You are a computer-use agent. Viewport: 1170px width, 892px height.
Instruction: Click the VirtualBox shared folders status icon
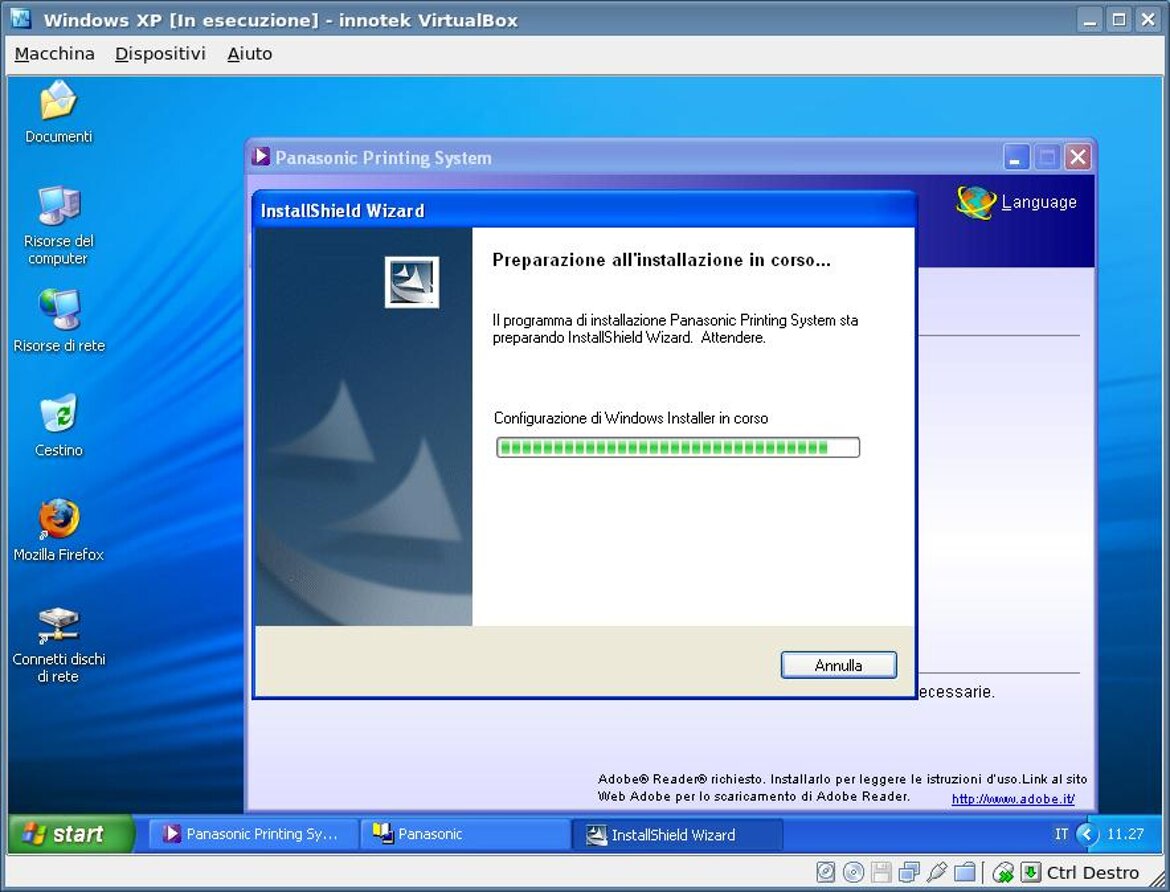[x=964, y=872]
